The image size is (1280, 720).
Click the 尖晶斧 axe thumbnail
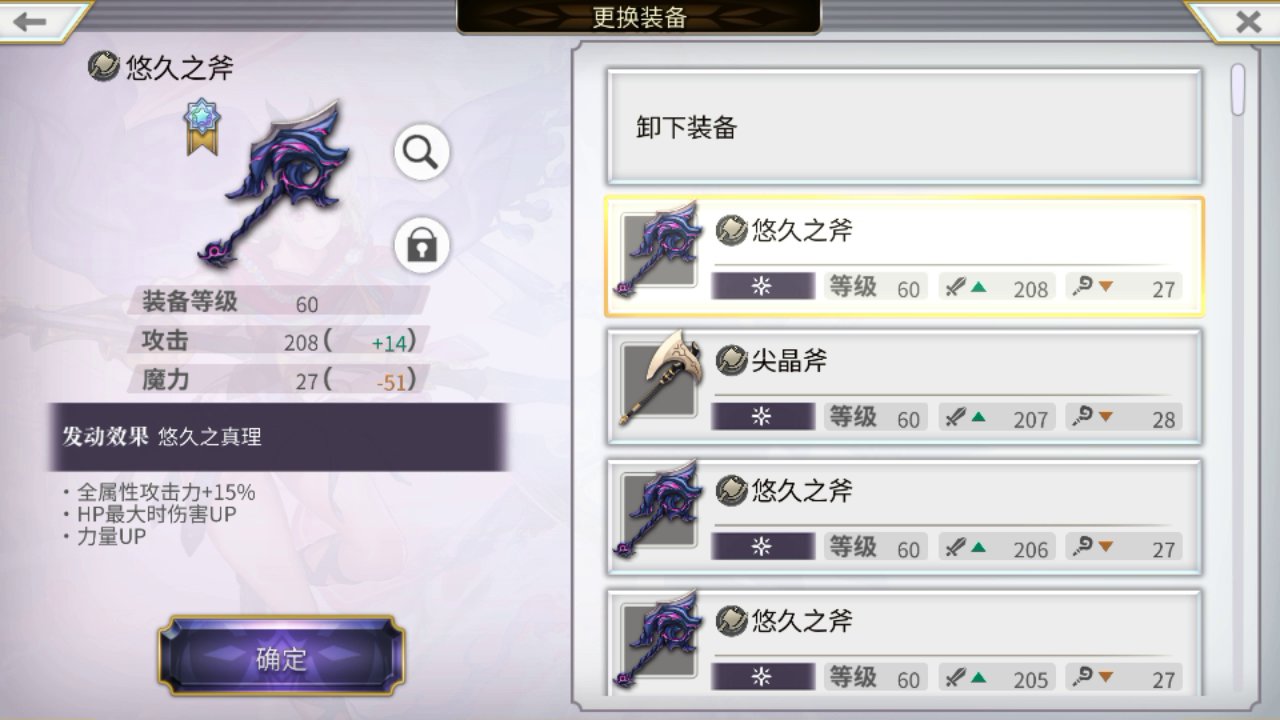[x=659, y=380]
